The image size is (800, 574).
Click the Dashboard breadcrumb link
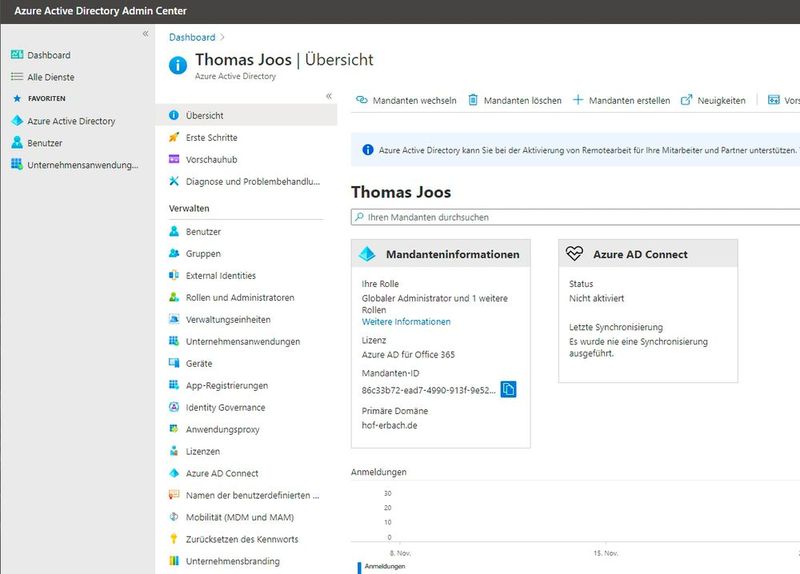tap(192, 37)
